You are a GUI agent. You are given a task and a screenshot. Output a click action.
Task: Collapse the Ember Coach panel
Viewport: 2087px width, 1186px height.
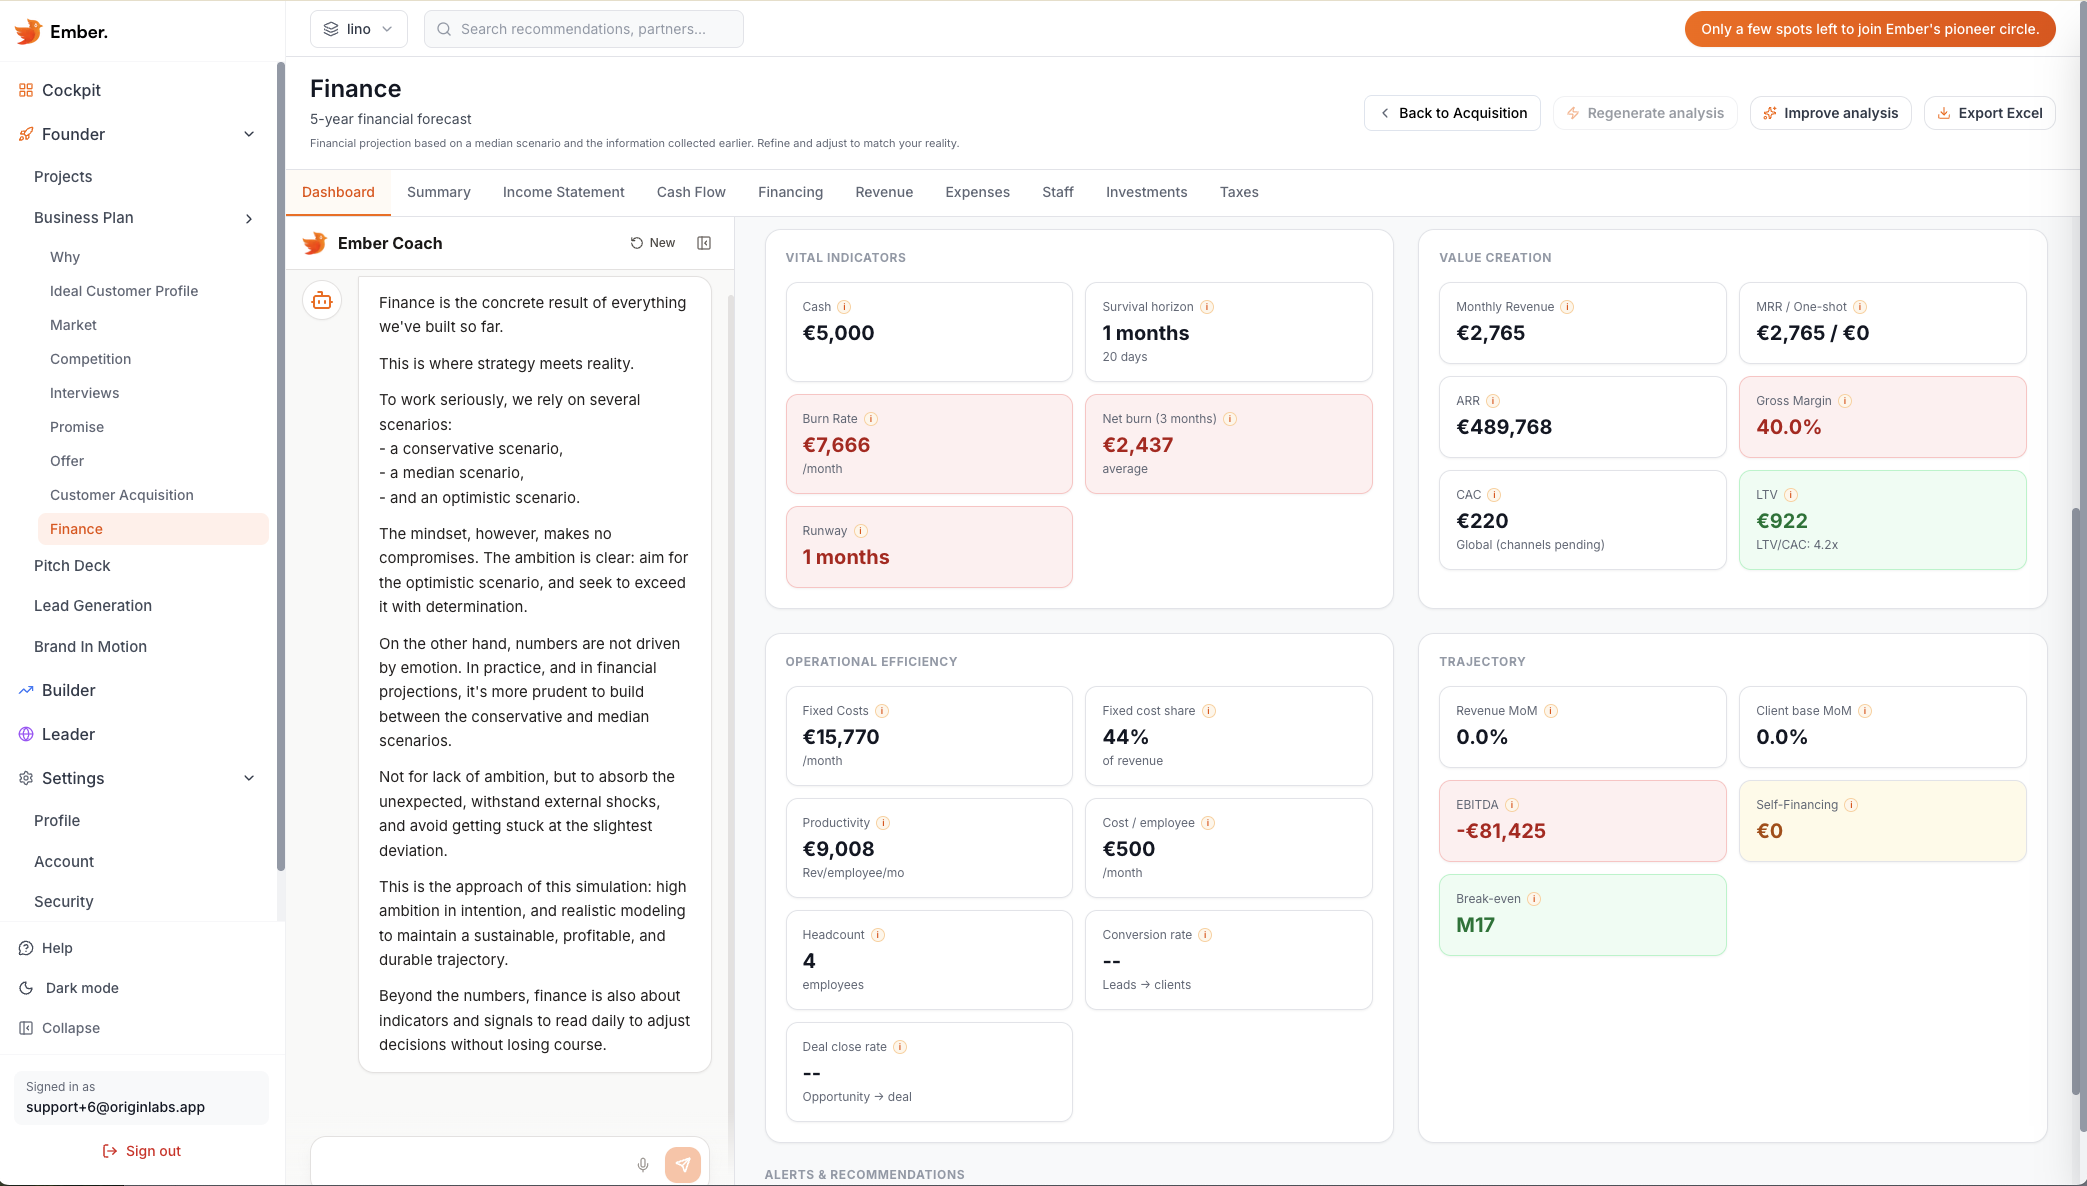[x=704, y=242]
